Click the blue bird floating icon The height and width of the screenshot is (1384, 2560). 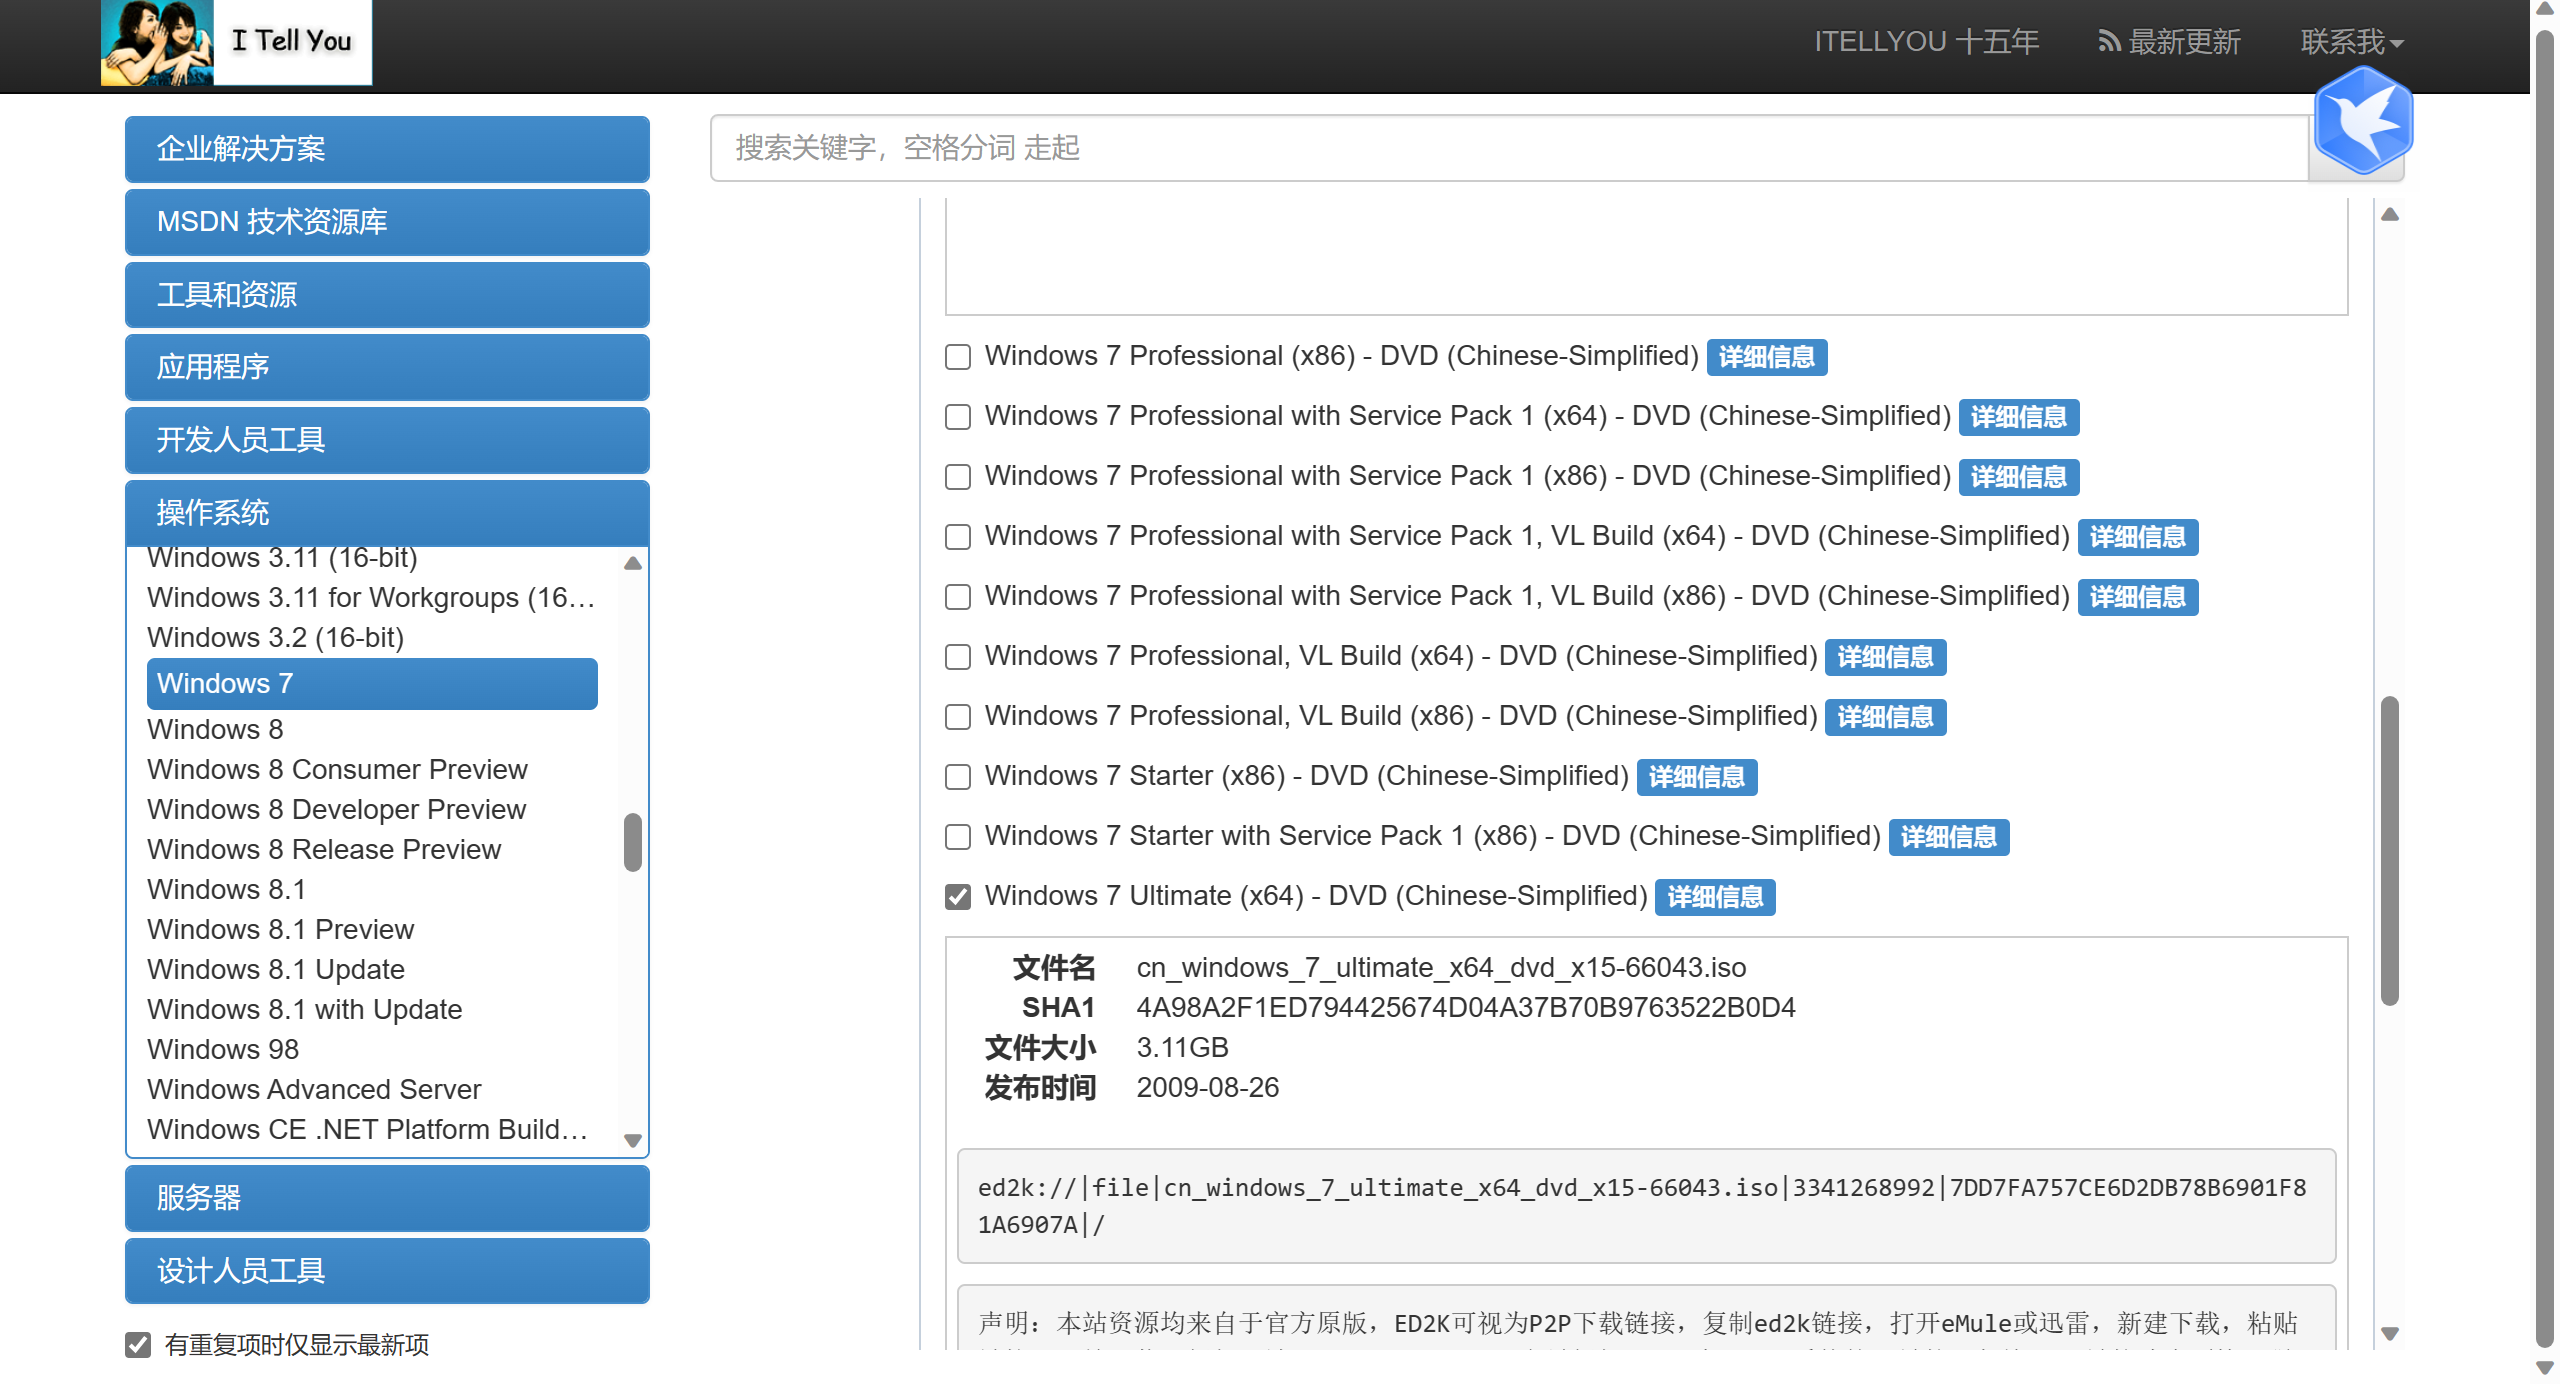[x=2363, y=121]
